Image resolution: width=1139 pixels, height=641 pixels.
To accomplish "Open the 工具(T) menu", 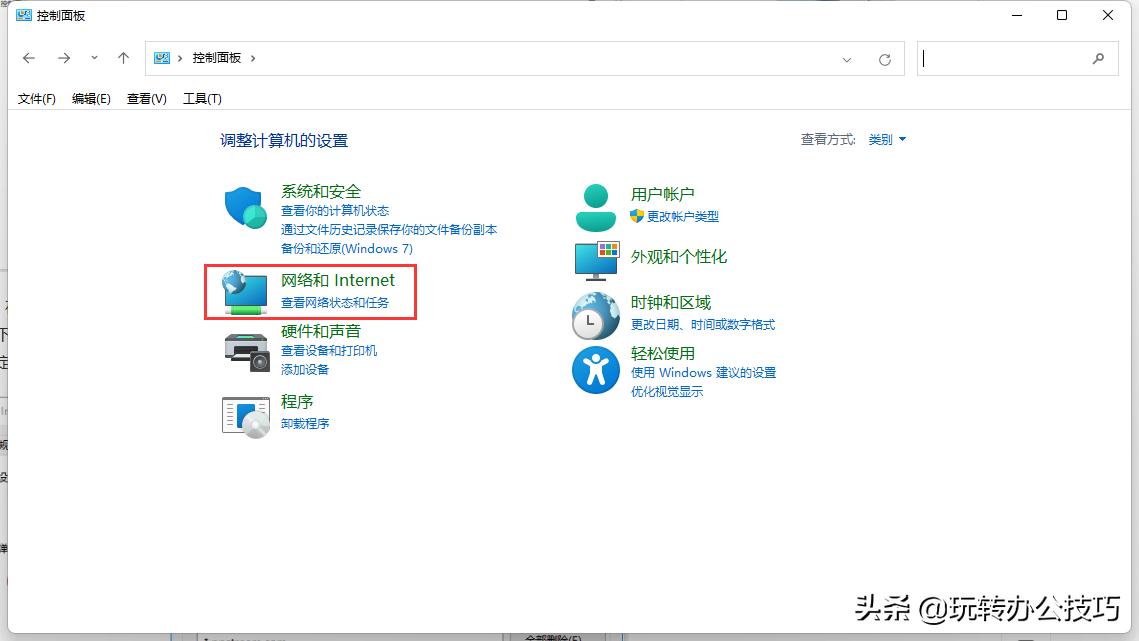I will pyautogui.click(x=201, y=98).
